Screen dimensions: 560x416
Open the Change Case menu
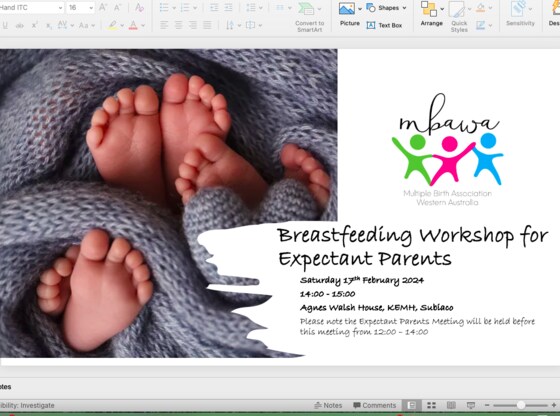pyautogui.click(x=87, y=25)
